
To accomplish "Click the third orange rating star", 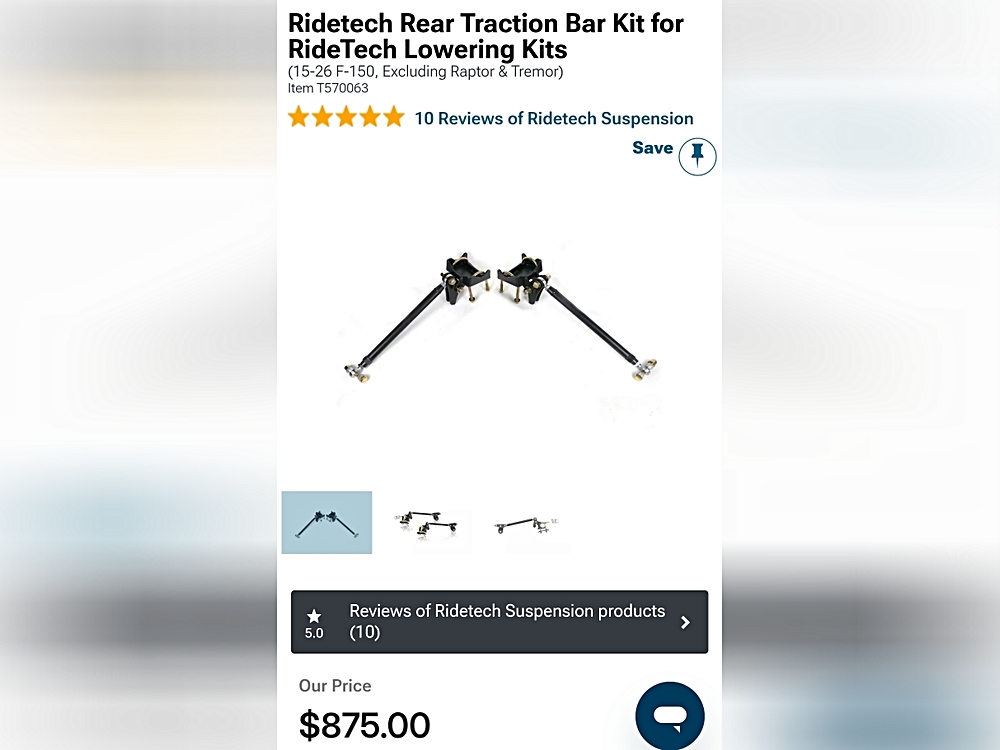I will pos(346,117).
